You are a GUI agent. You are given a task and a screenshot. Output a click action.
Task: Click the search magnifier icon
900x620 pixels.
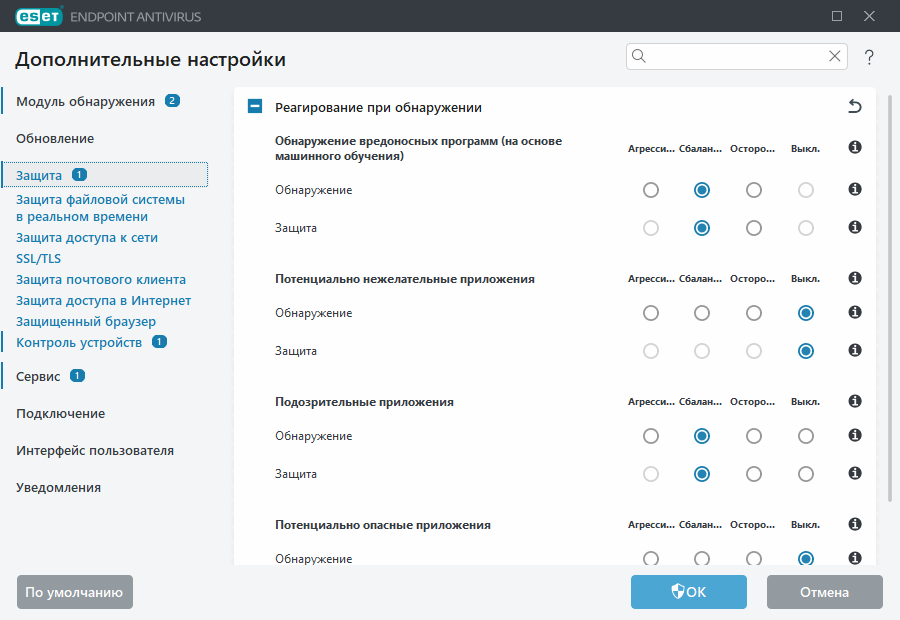[638, 56]
